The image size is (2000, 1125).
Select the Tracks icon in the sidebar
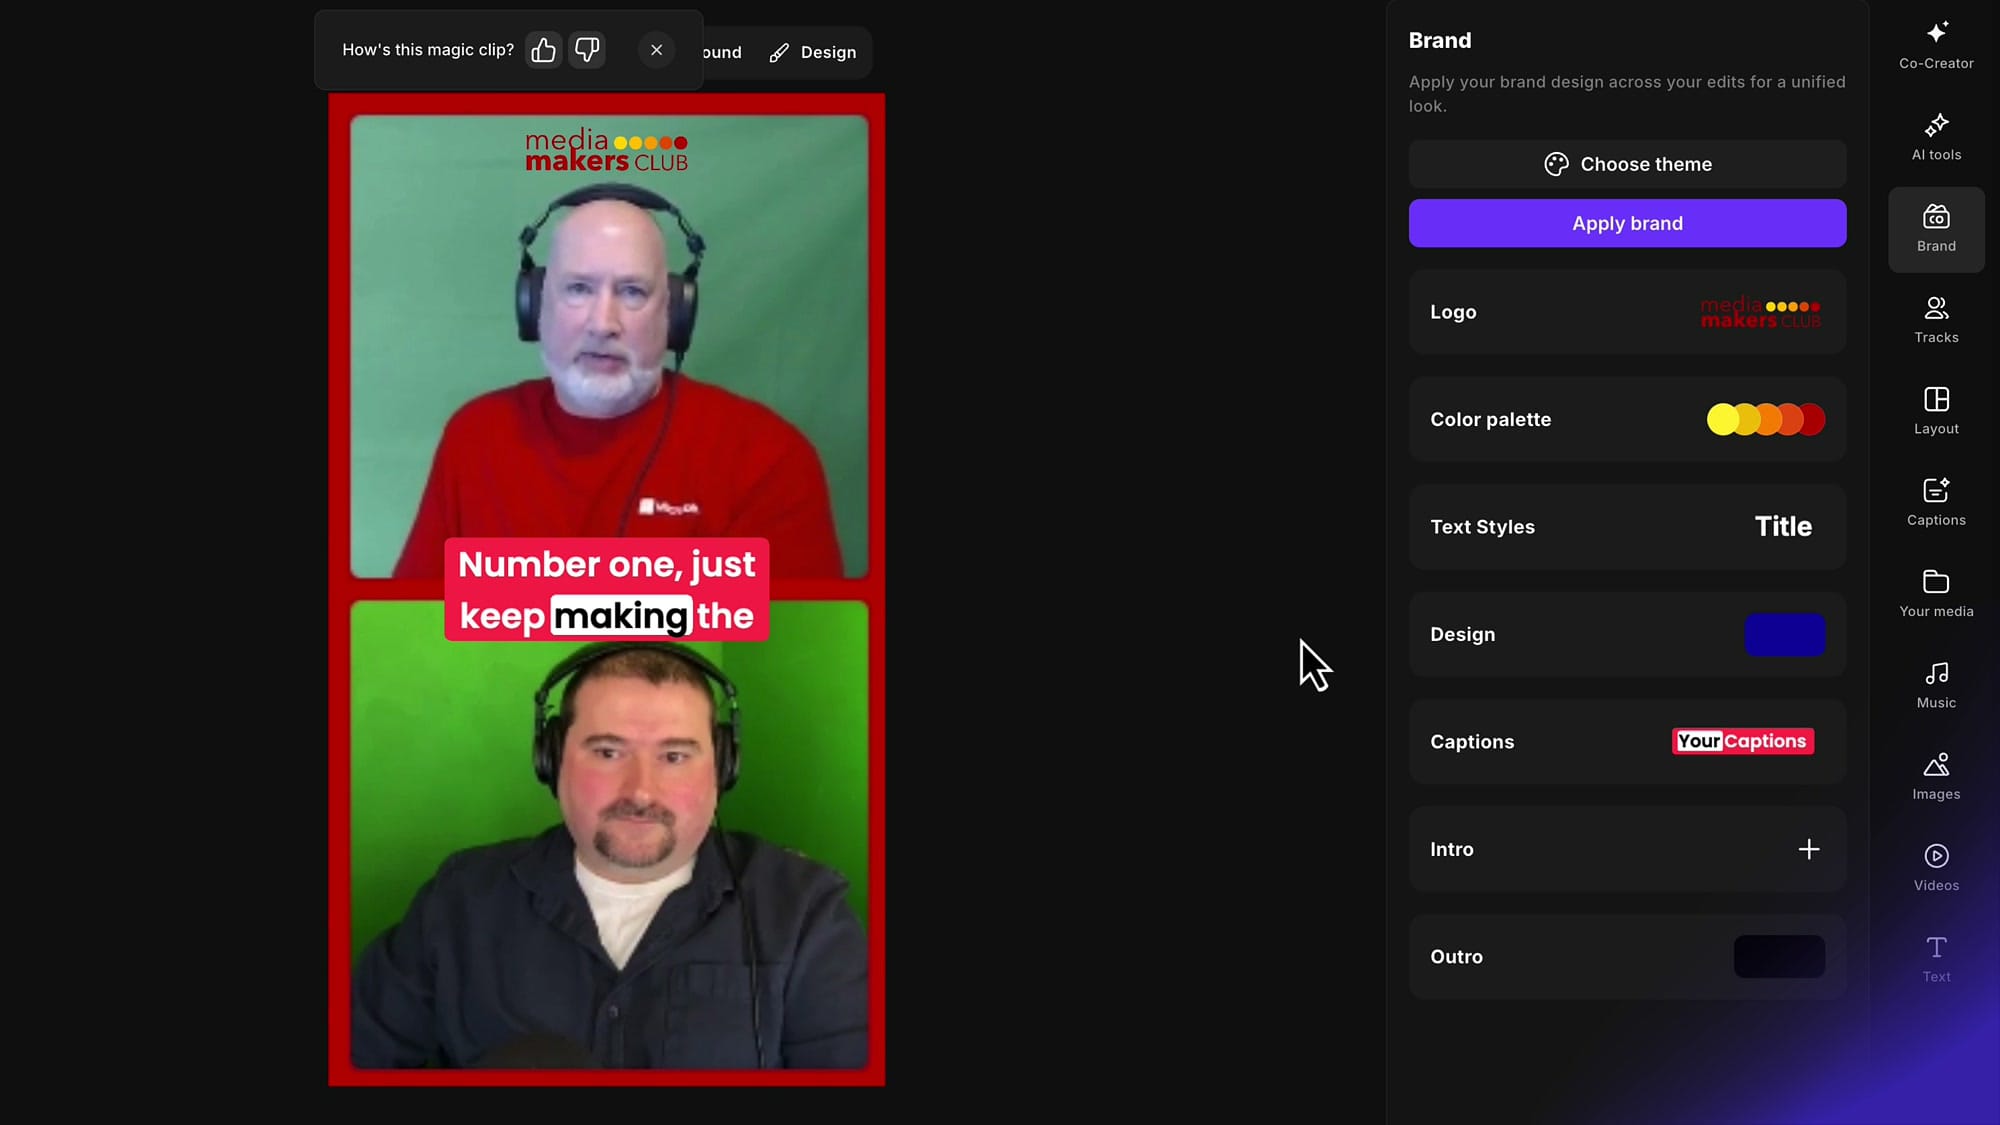tap(1936, 318)
